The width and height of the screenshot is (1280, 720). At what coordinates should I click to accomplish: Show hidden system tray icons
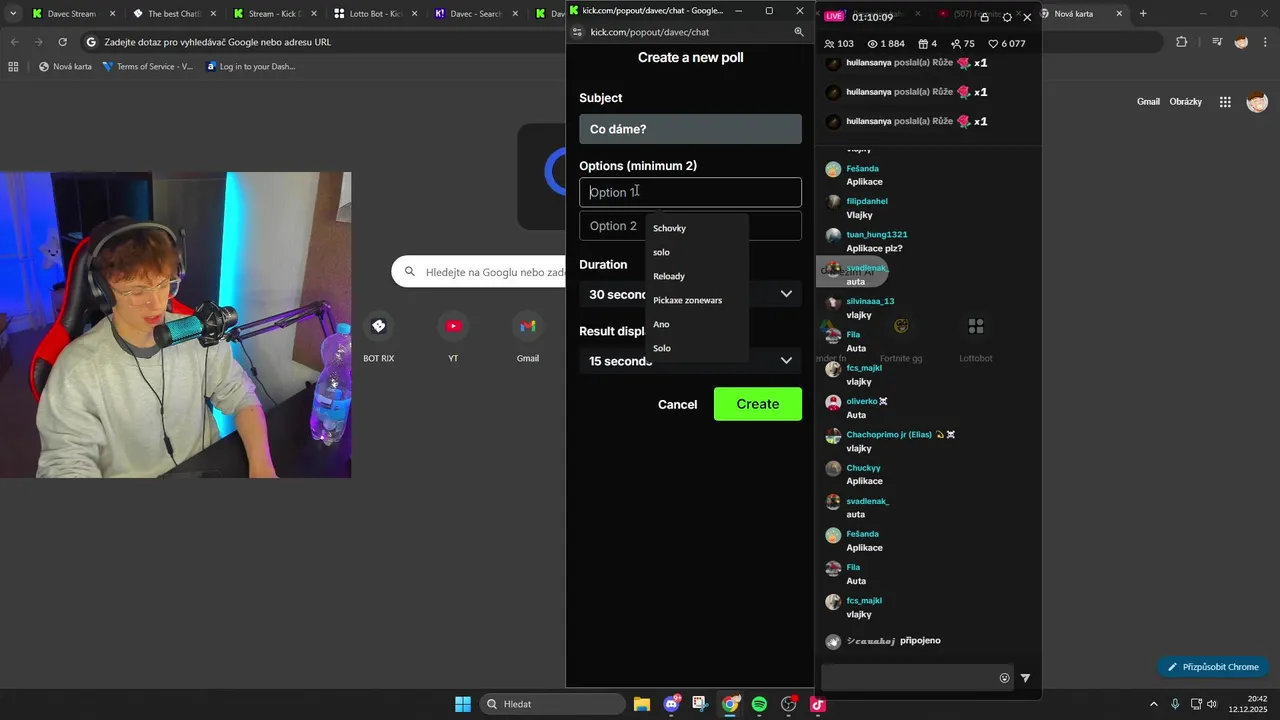[x=1153, y=704]
